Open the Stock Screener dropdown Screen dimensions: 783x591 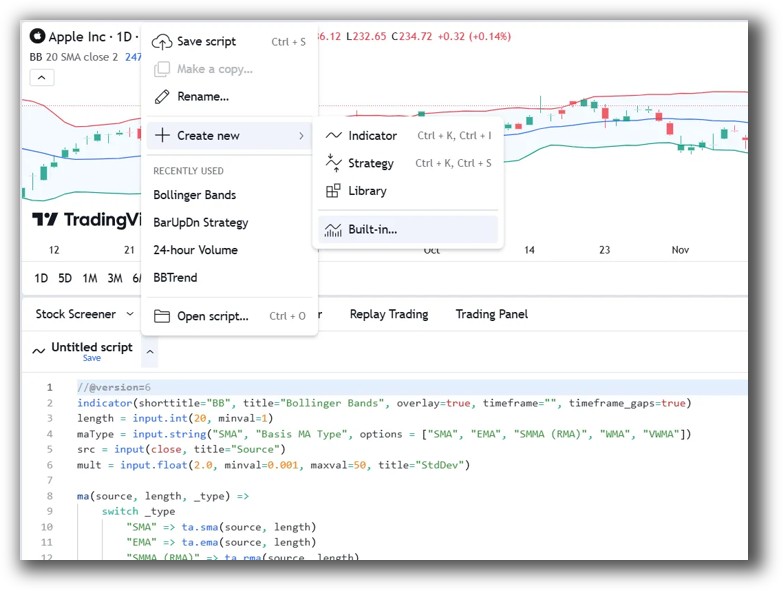pos(84,314)
